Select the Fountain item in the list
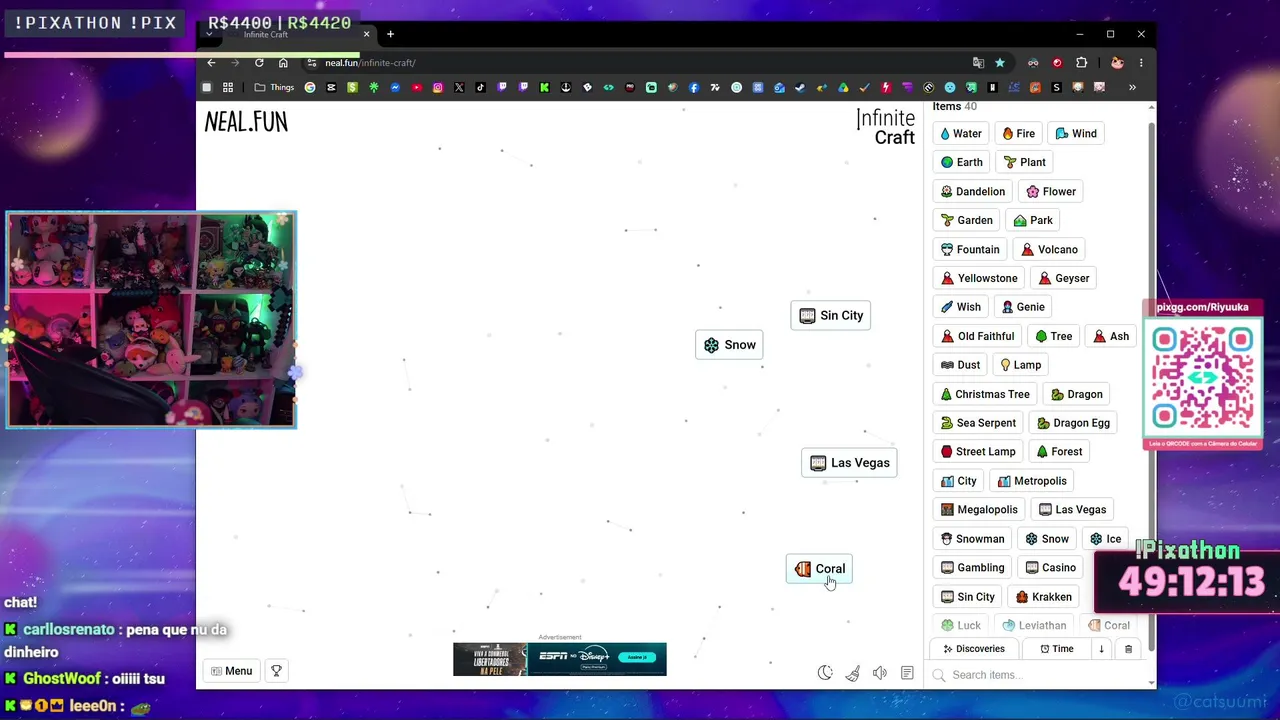Viewport: 1280px width, 720px height. (970, 249)
